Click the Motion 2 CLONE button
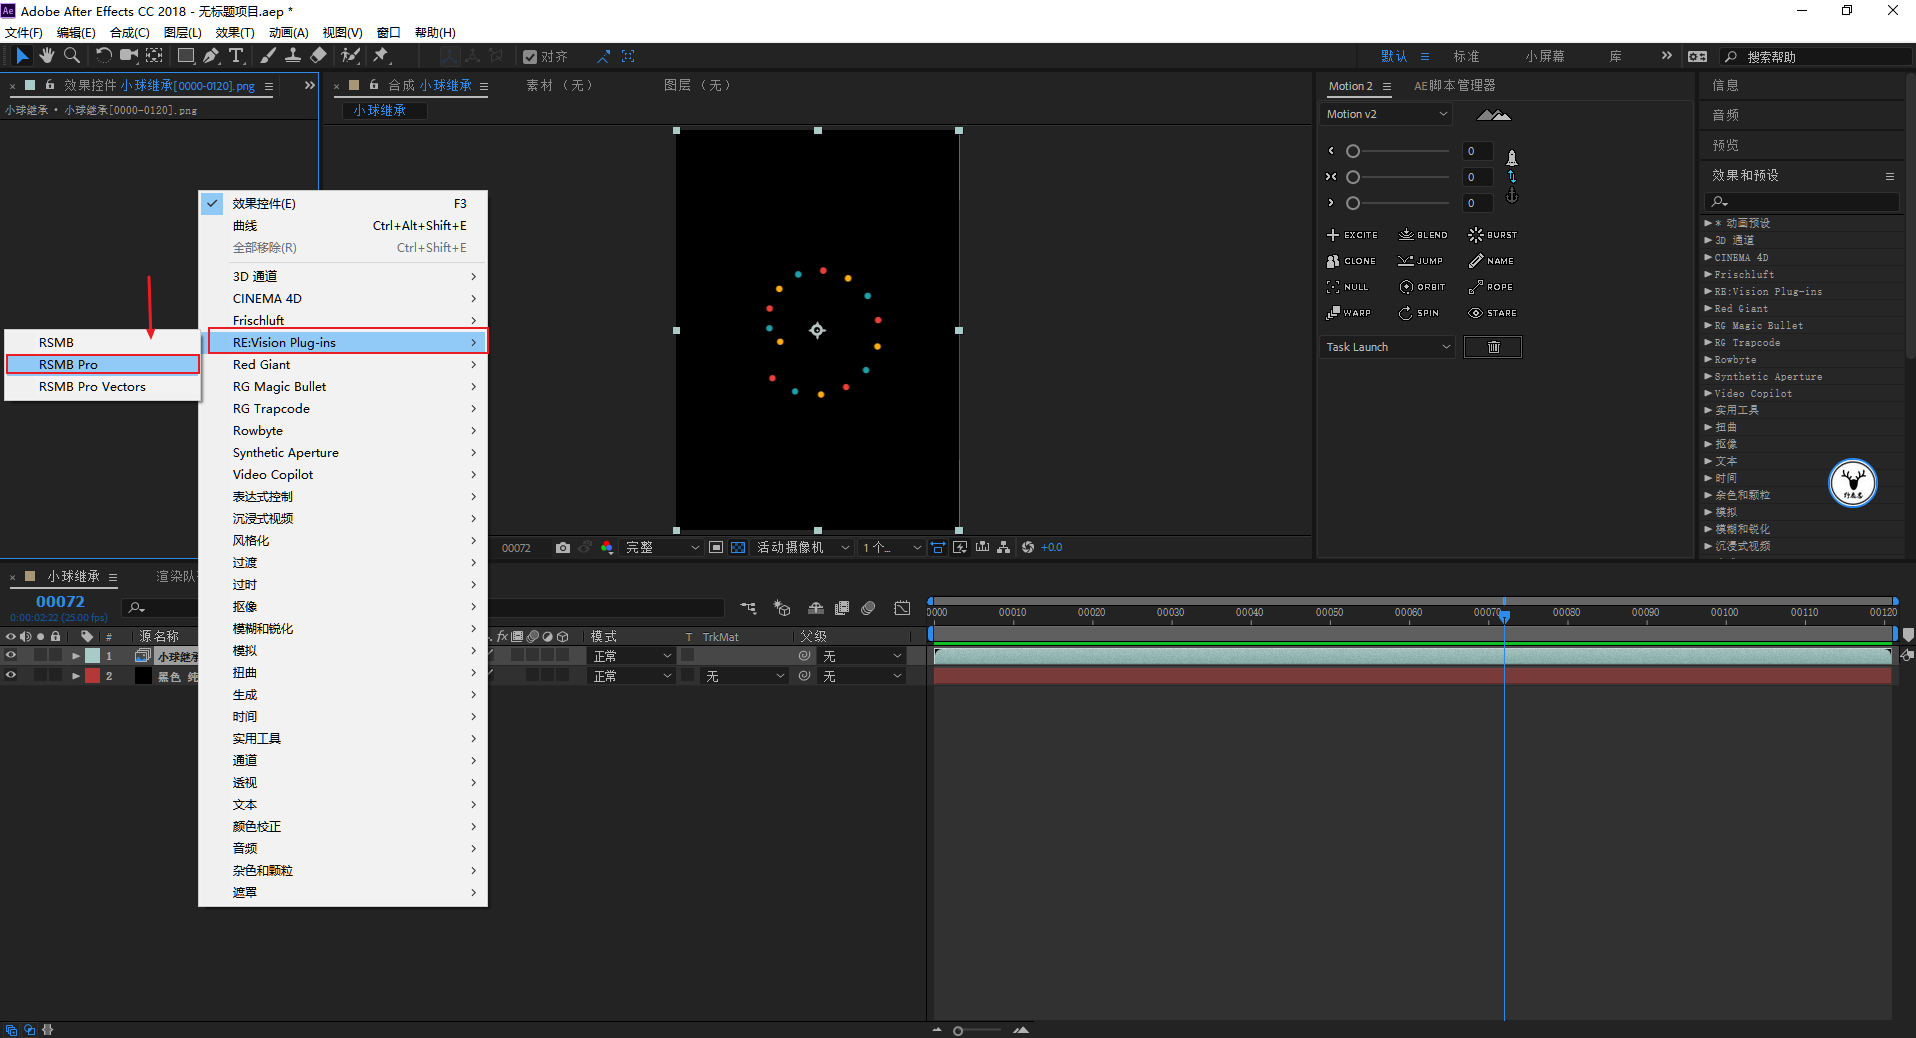 pyautogui.click(x=1351, y=261)
